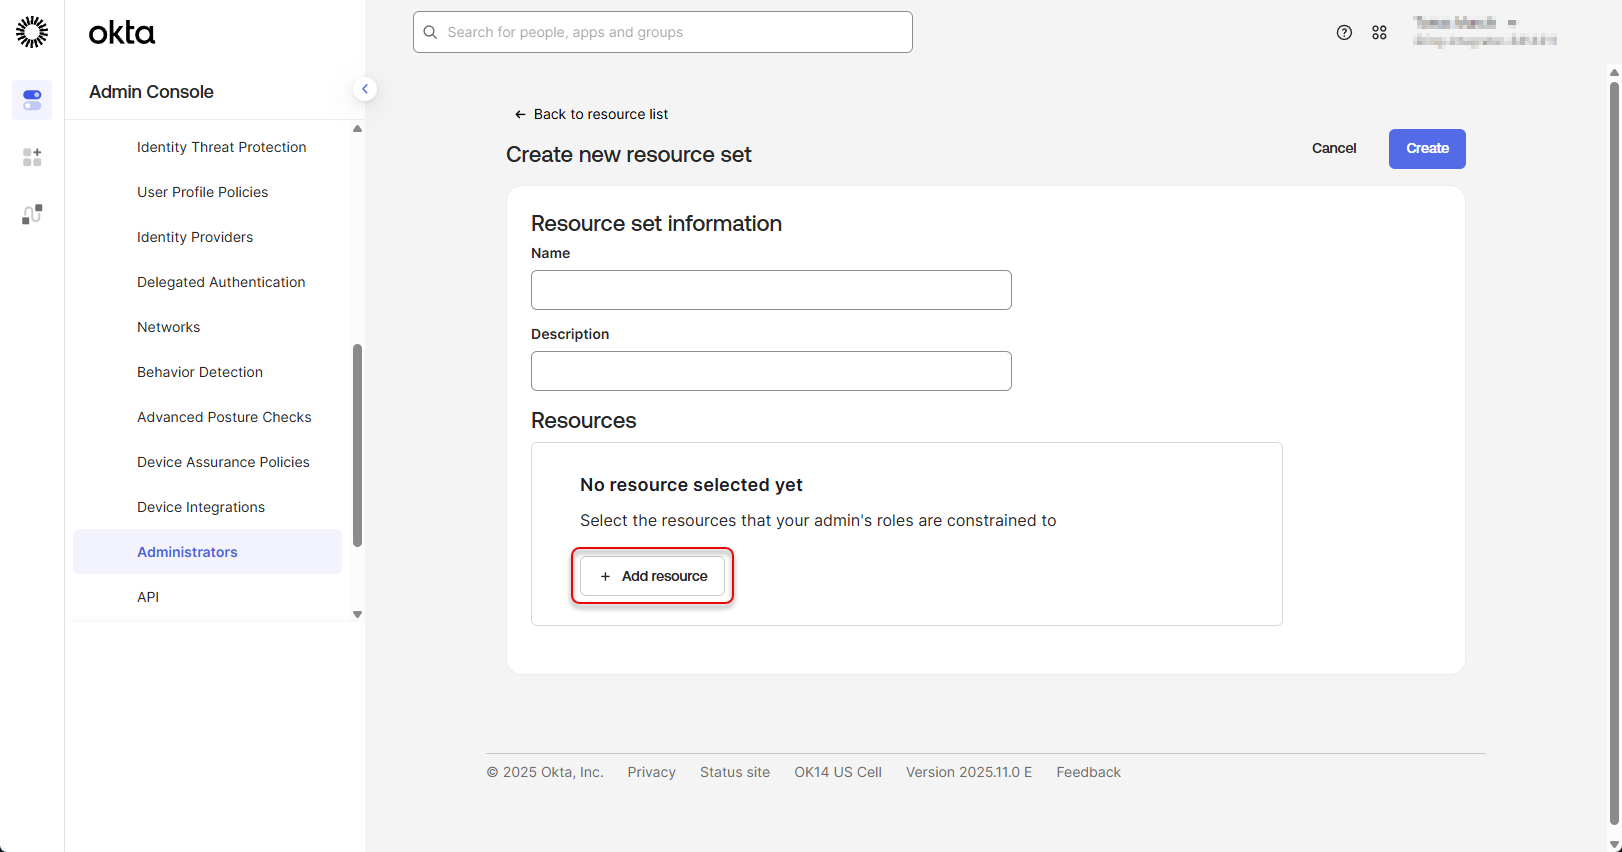Expand the user account dropdown menu

coord(1484,32)
